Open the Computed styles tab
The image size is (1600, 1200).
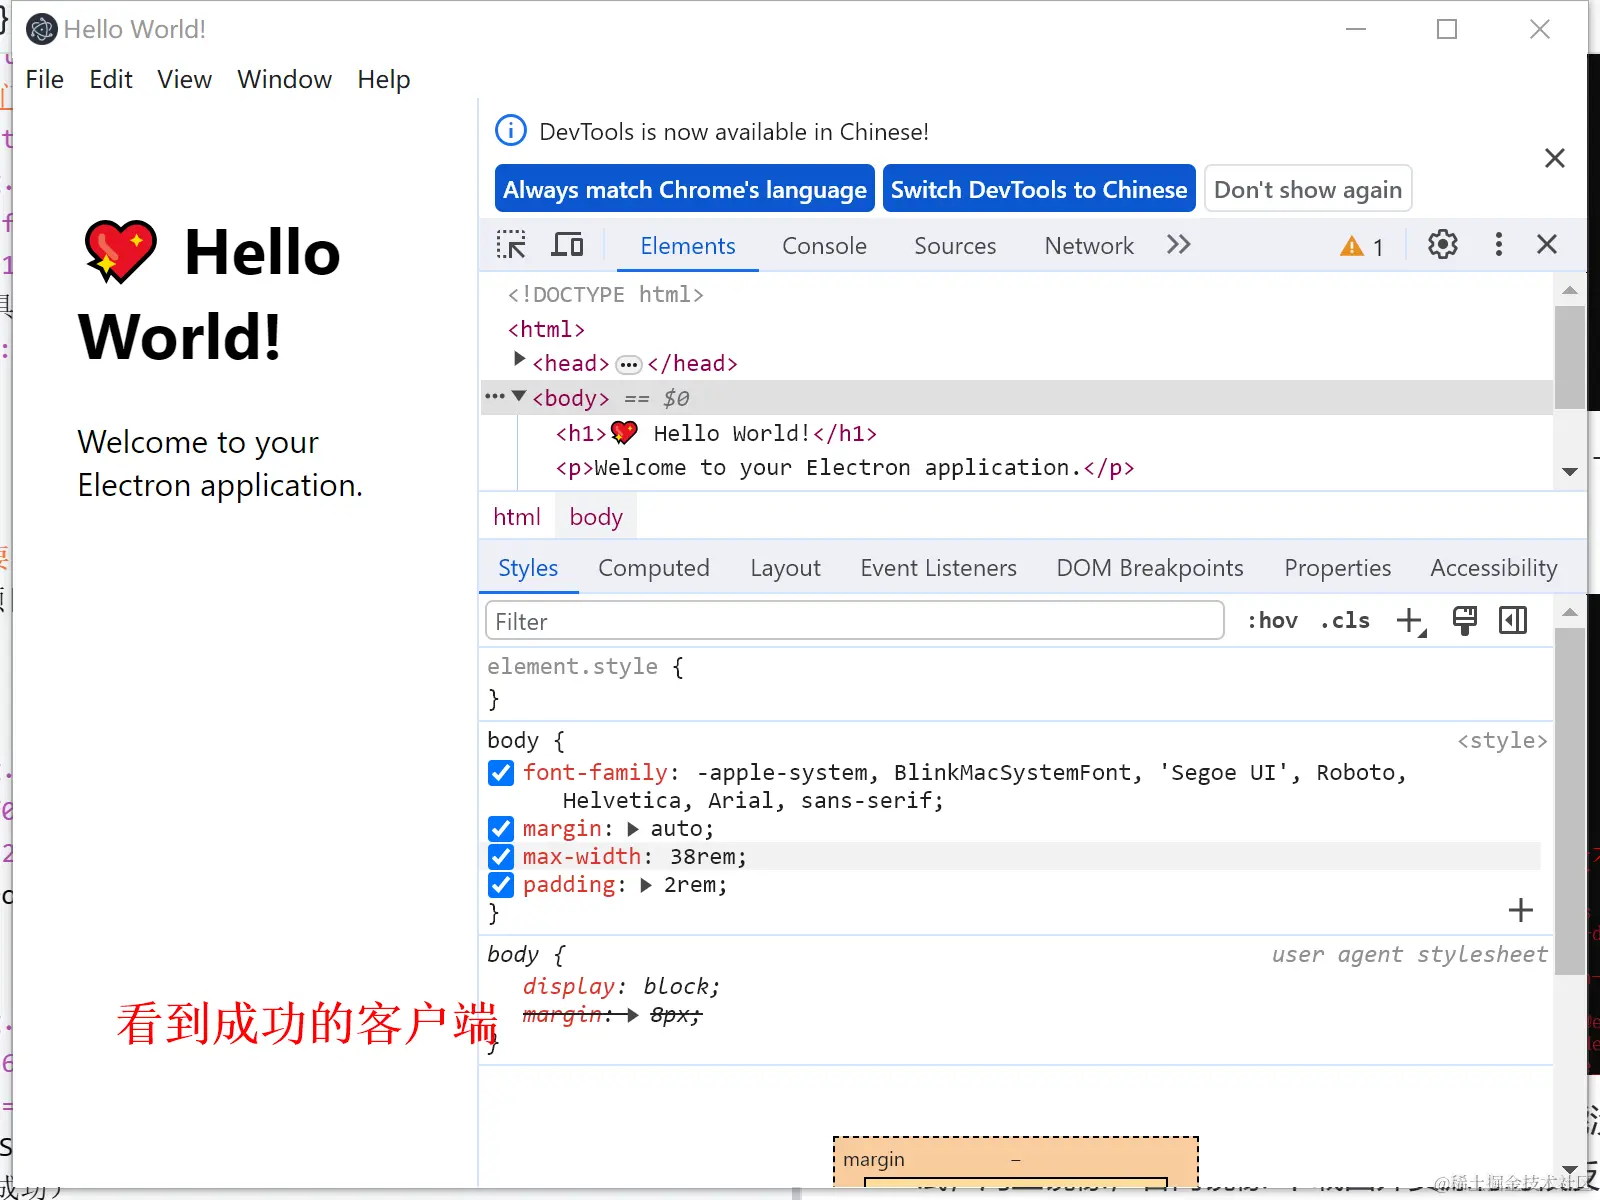654,568
